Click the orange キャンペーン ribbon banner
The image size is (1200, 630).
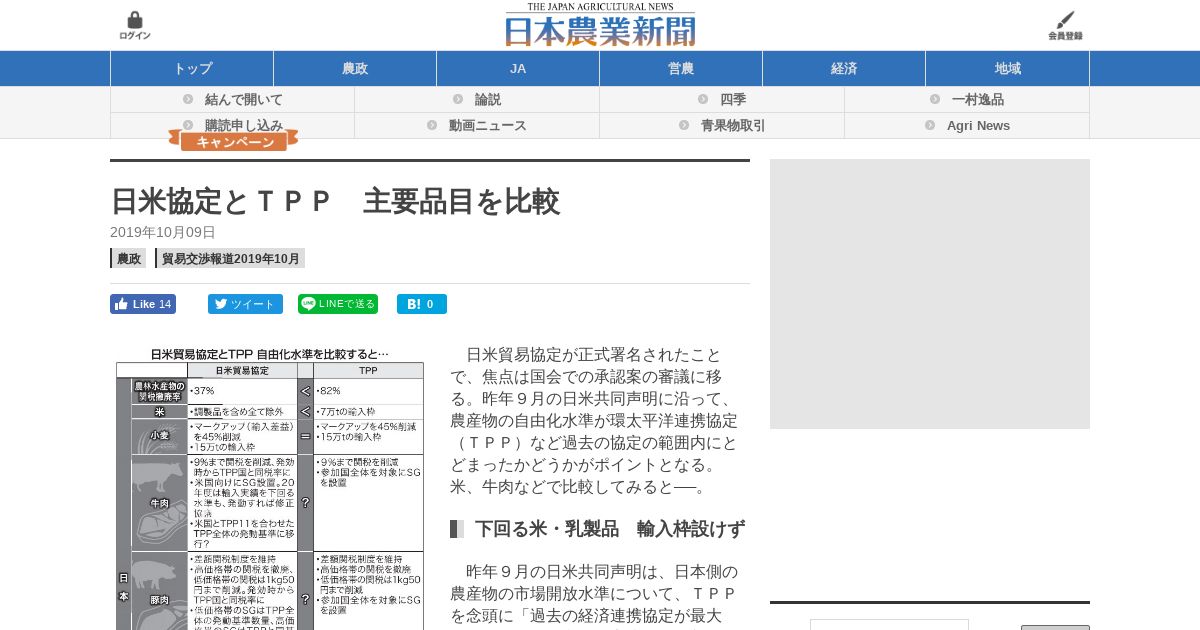tap(234, 142)
